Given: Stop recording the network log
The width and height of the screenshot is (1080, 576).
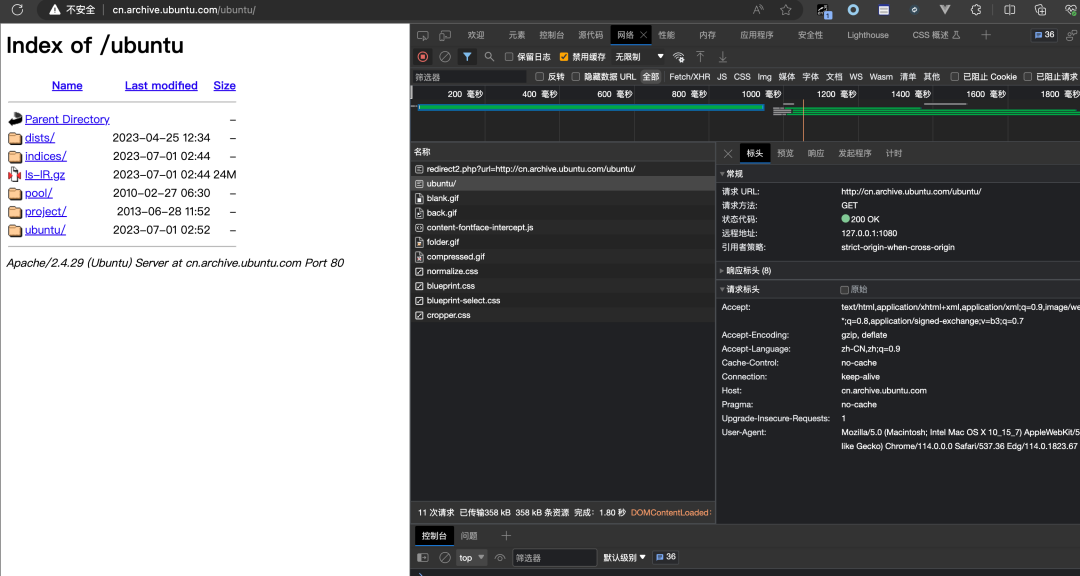Looking at the screenshot, I should point(423,56).
